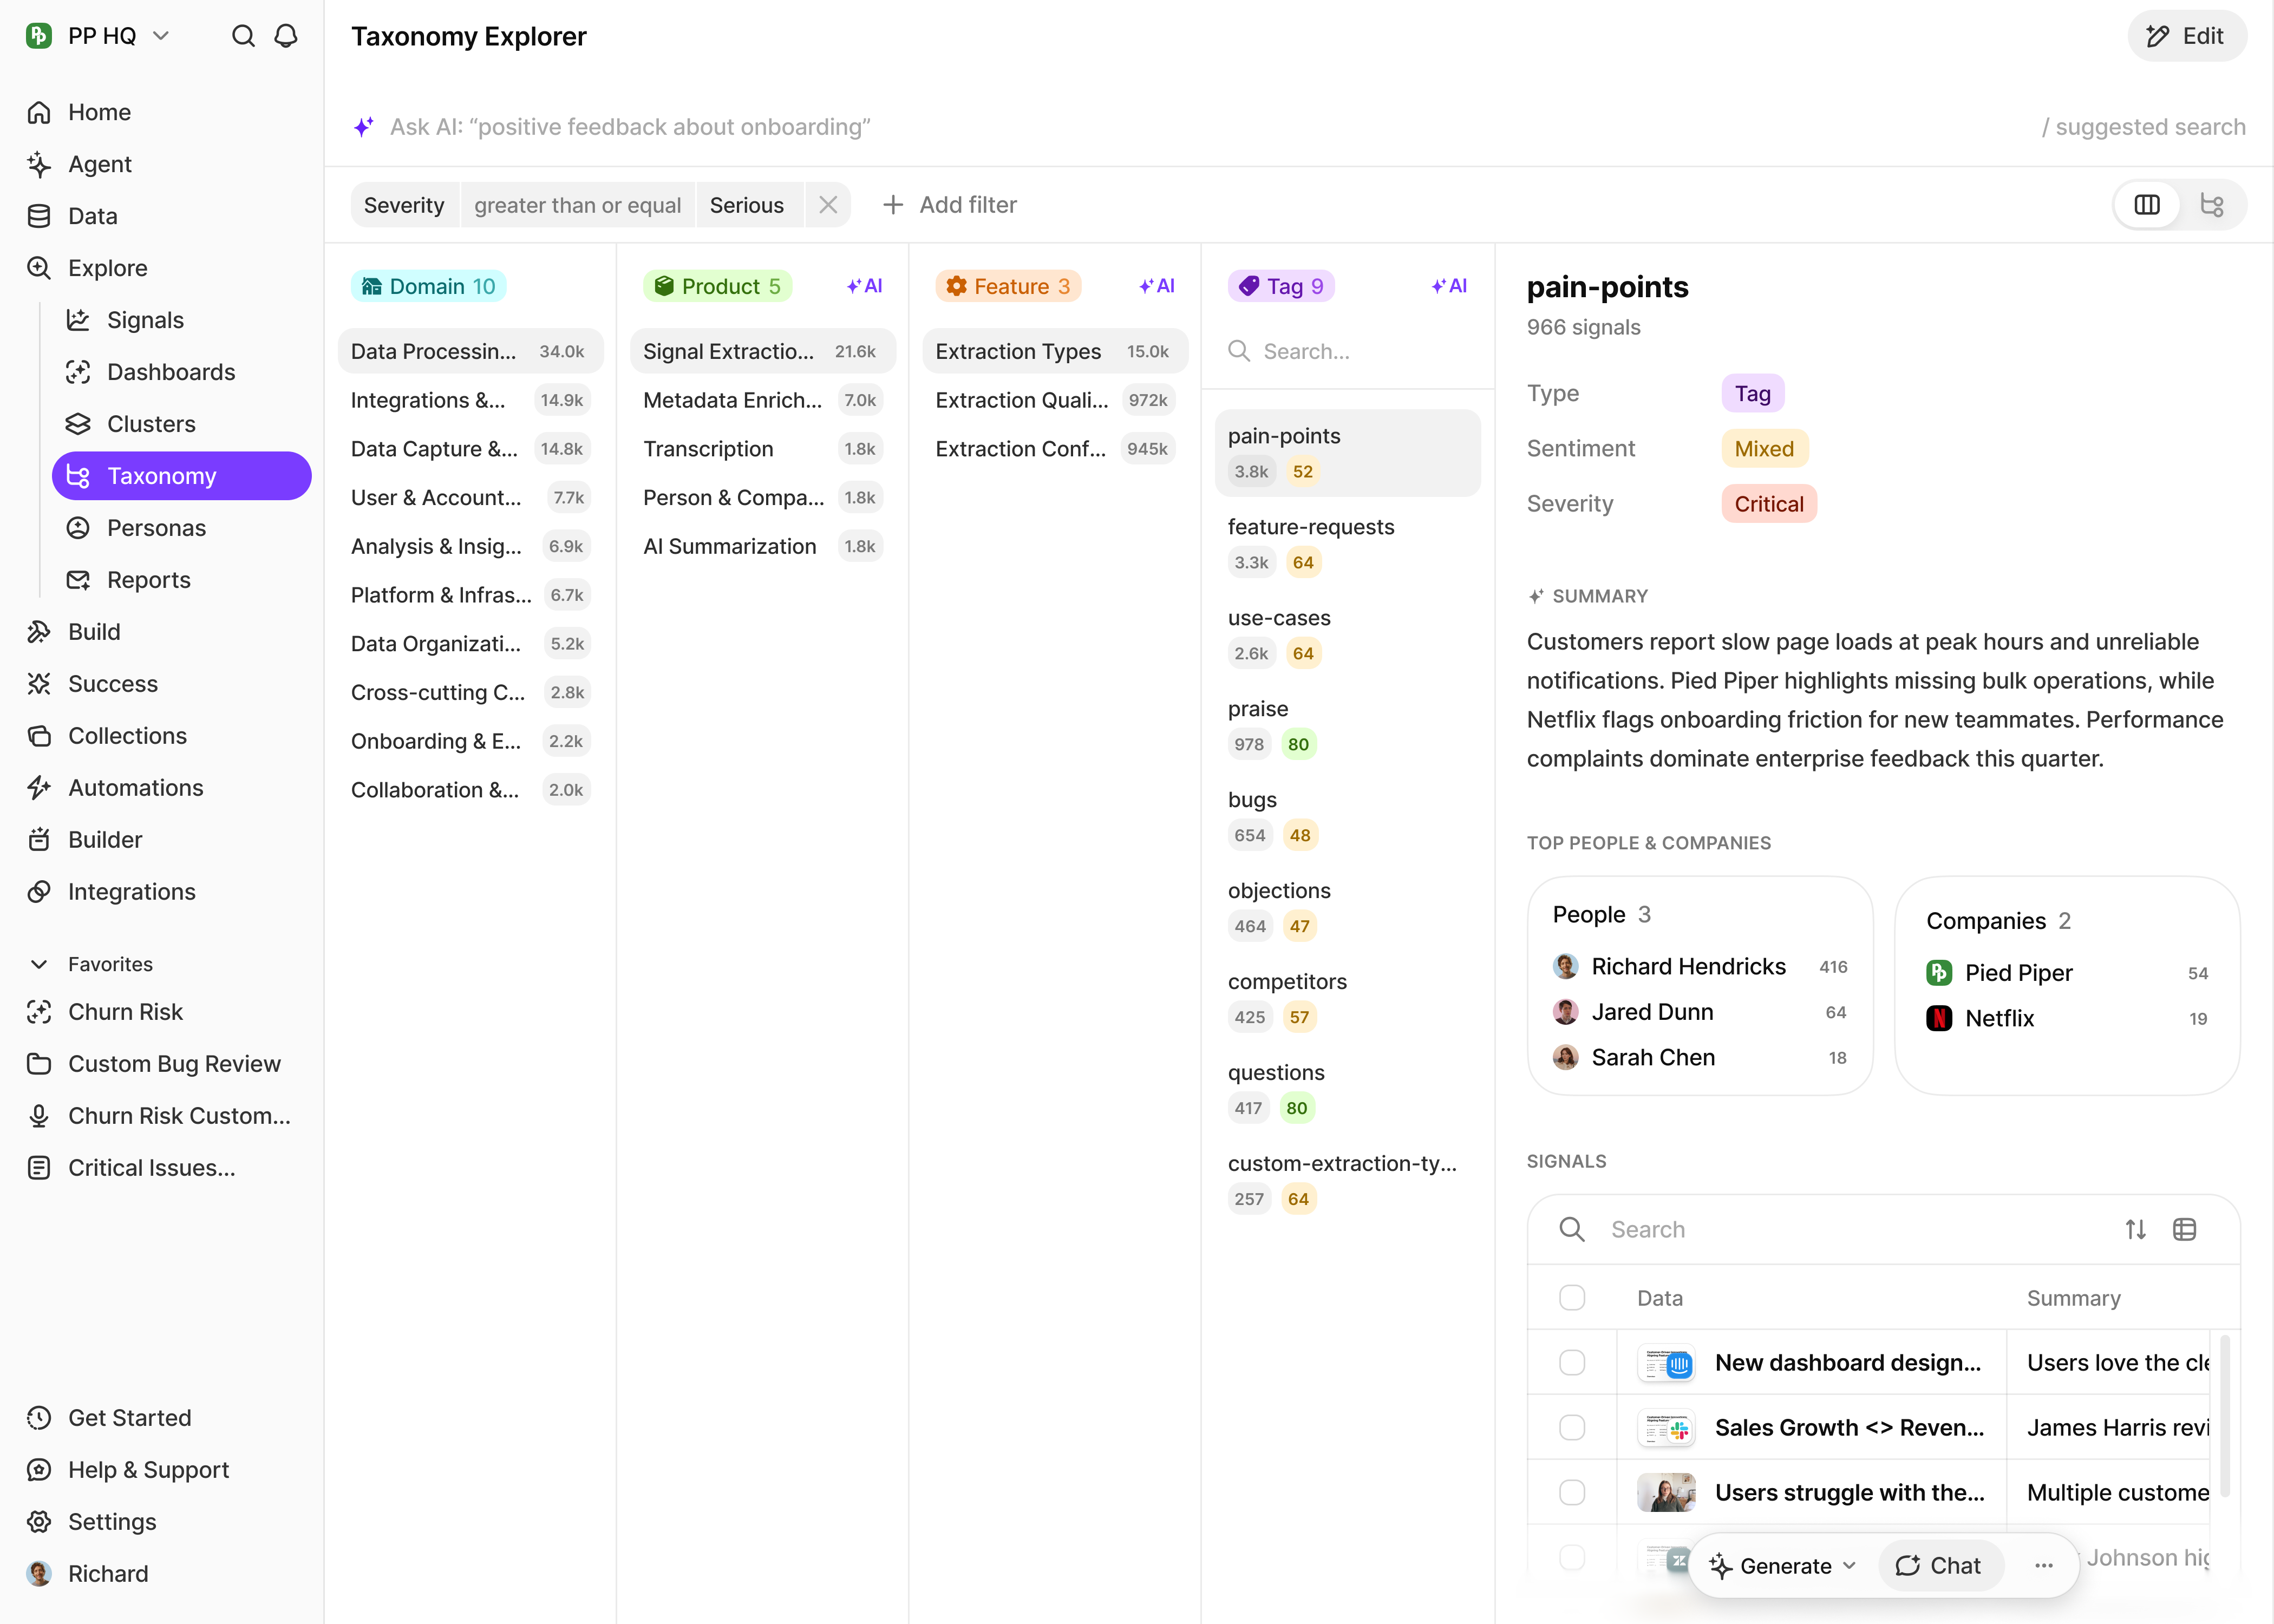Click AI suggestions for the Feature column
The height and width of the screenshot is (1624, 2274).
point(1157,286)
